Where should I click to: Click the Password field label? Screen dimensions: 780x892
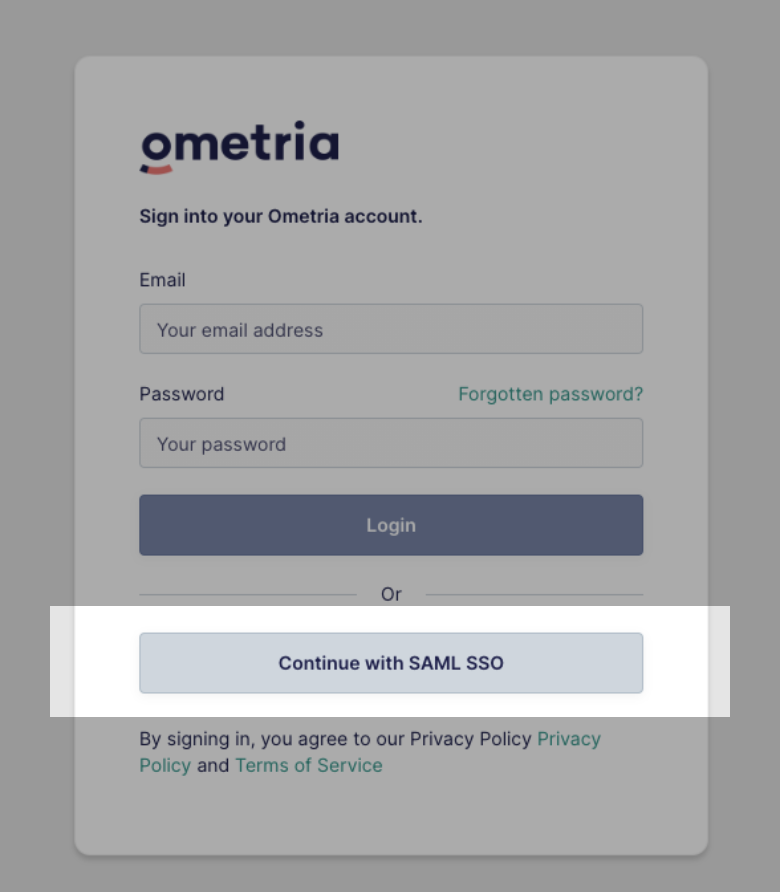pyautogui.click(x=181, y=394)
